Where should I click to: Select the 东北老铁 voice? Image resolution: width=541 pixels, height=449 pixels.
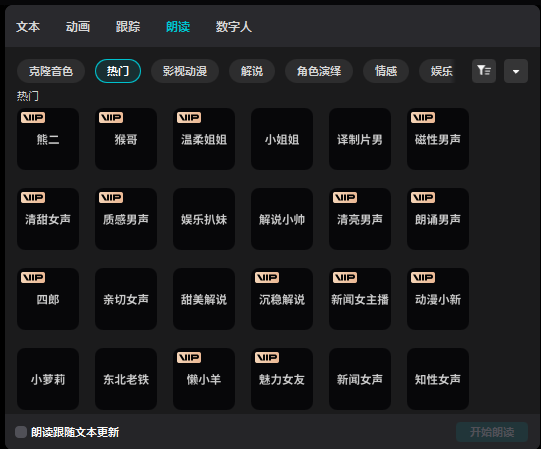point(126,379)
